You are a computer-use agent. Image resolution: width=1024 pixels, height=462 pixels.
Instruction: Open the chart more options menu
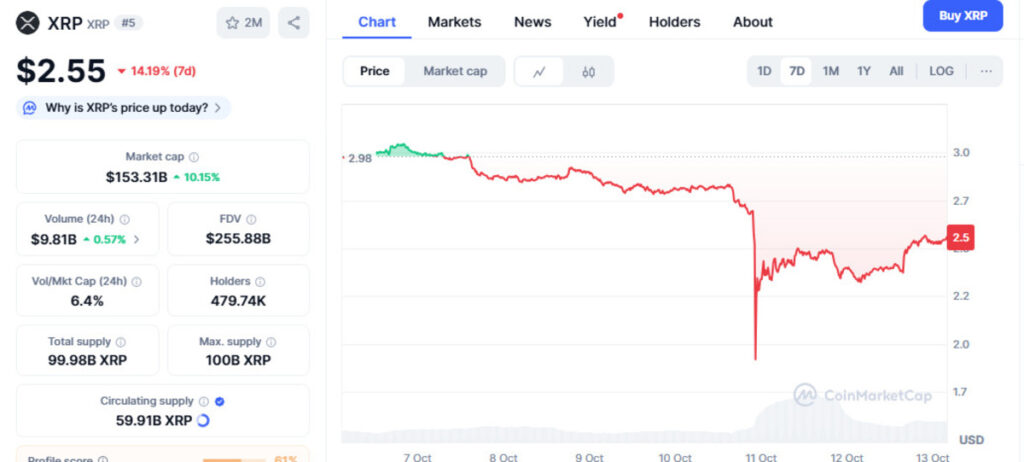coord(986,71)
